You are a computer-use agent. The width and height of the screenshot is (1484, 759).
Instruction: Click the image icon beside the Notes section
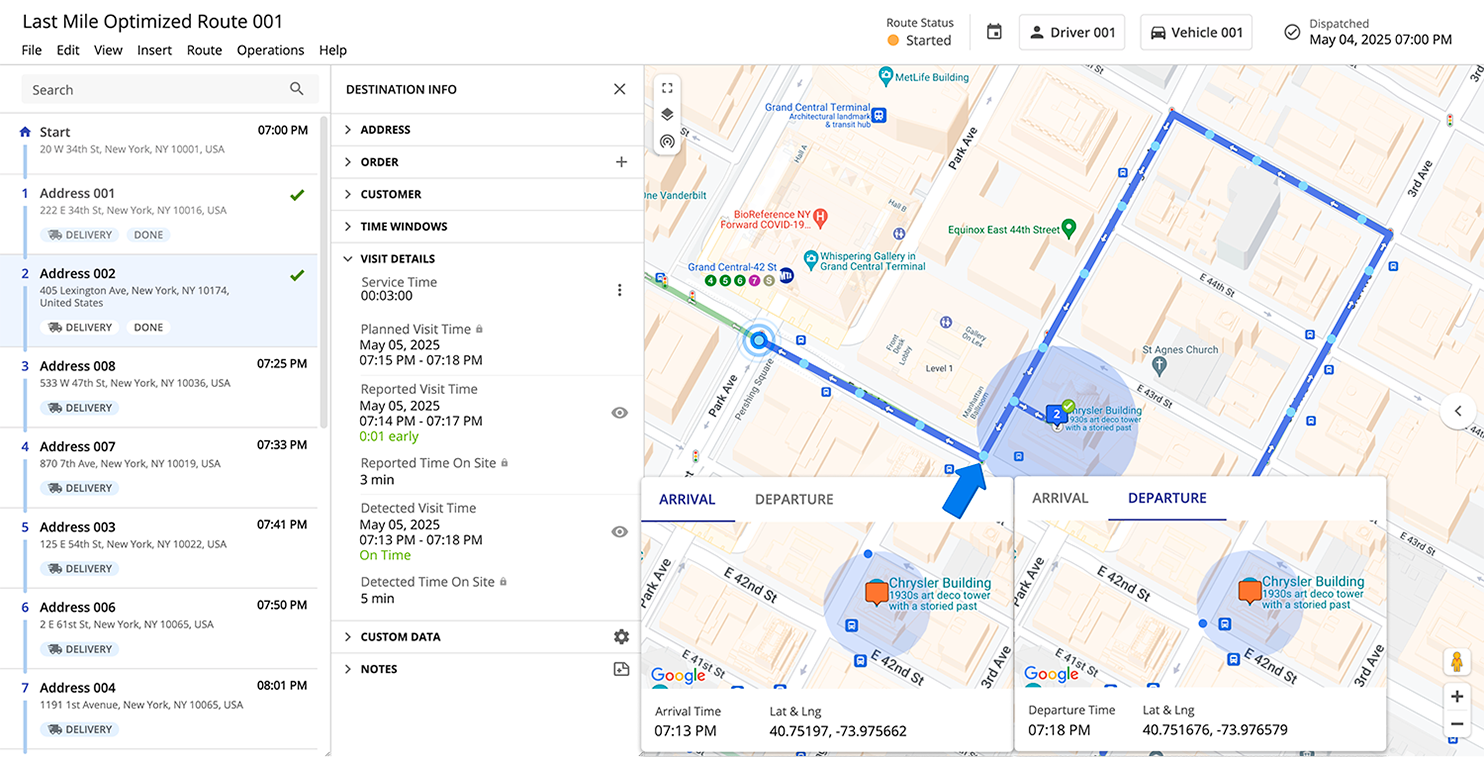coord(621,668)
